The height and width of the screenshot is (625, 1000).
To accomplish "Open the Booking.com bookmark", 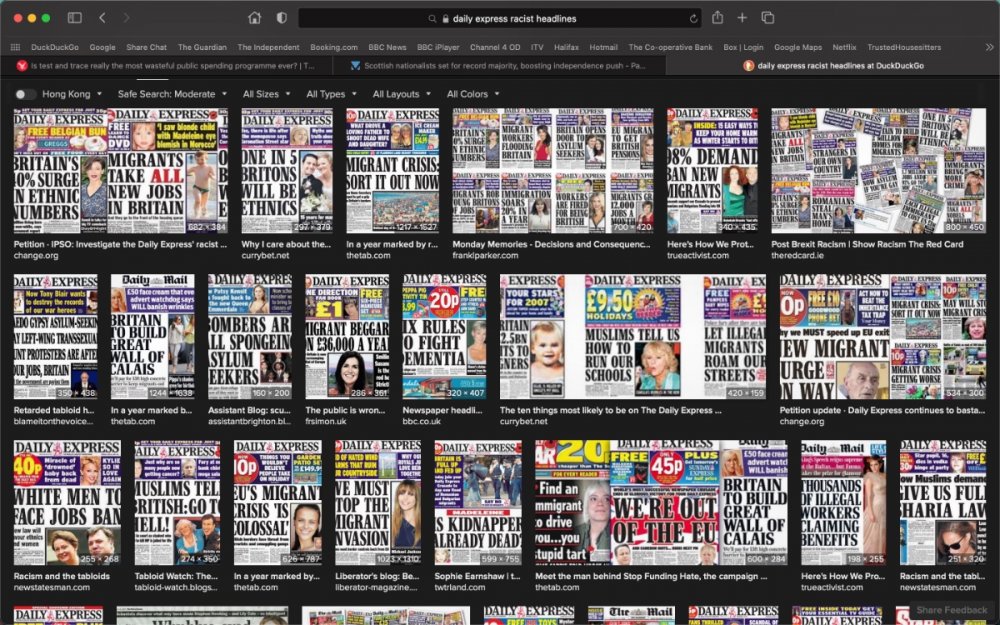I will (x=334, y=47).
